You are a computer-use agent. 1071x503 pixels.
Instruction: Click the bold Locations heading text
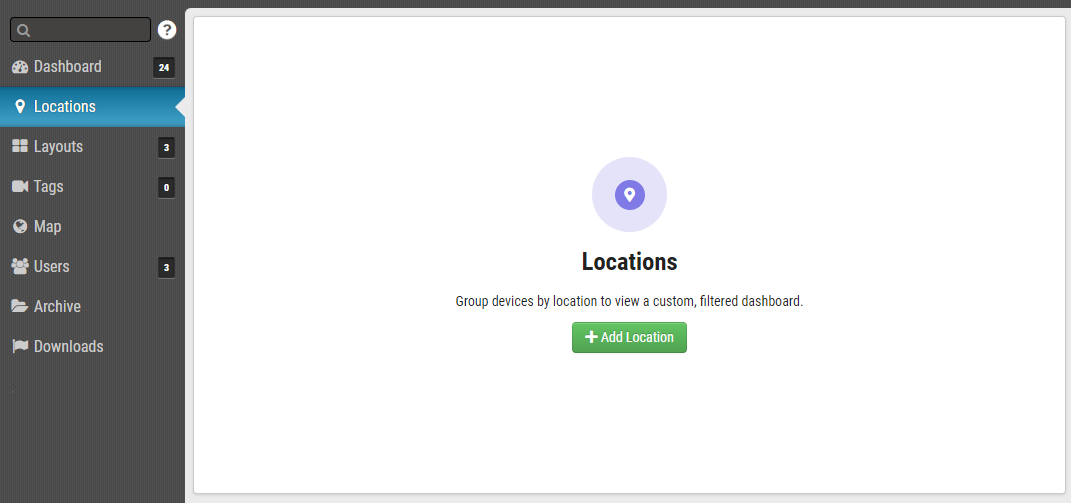(x=629, y=262)
